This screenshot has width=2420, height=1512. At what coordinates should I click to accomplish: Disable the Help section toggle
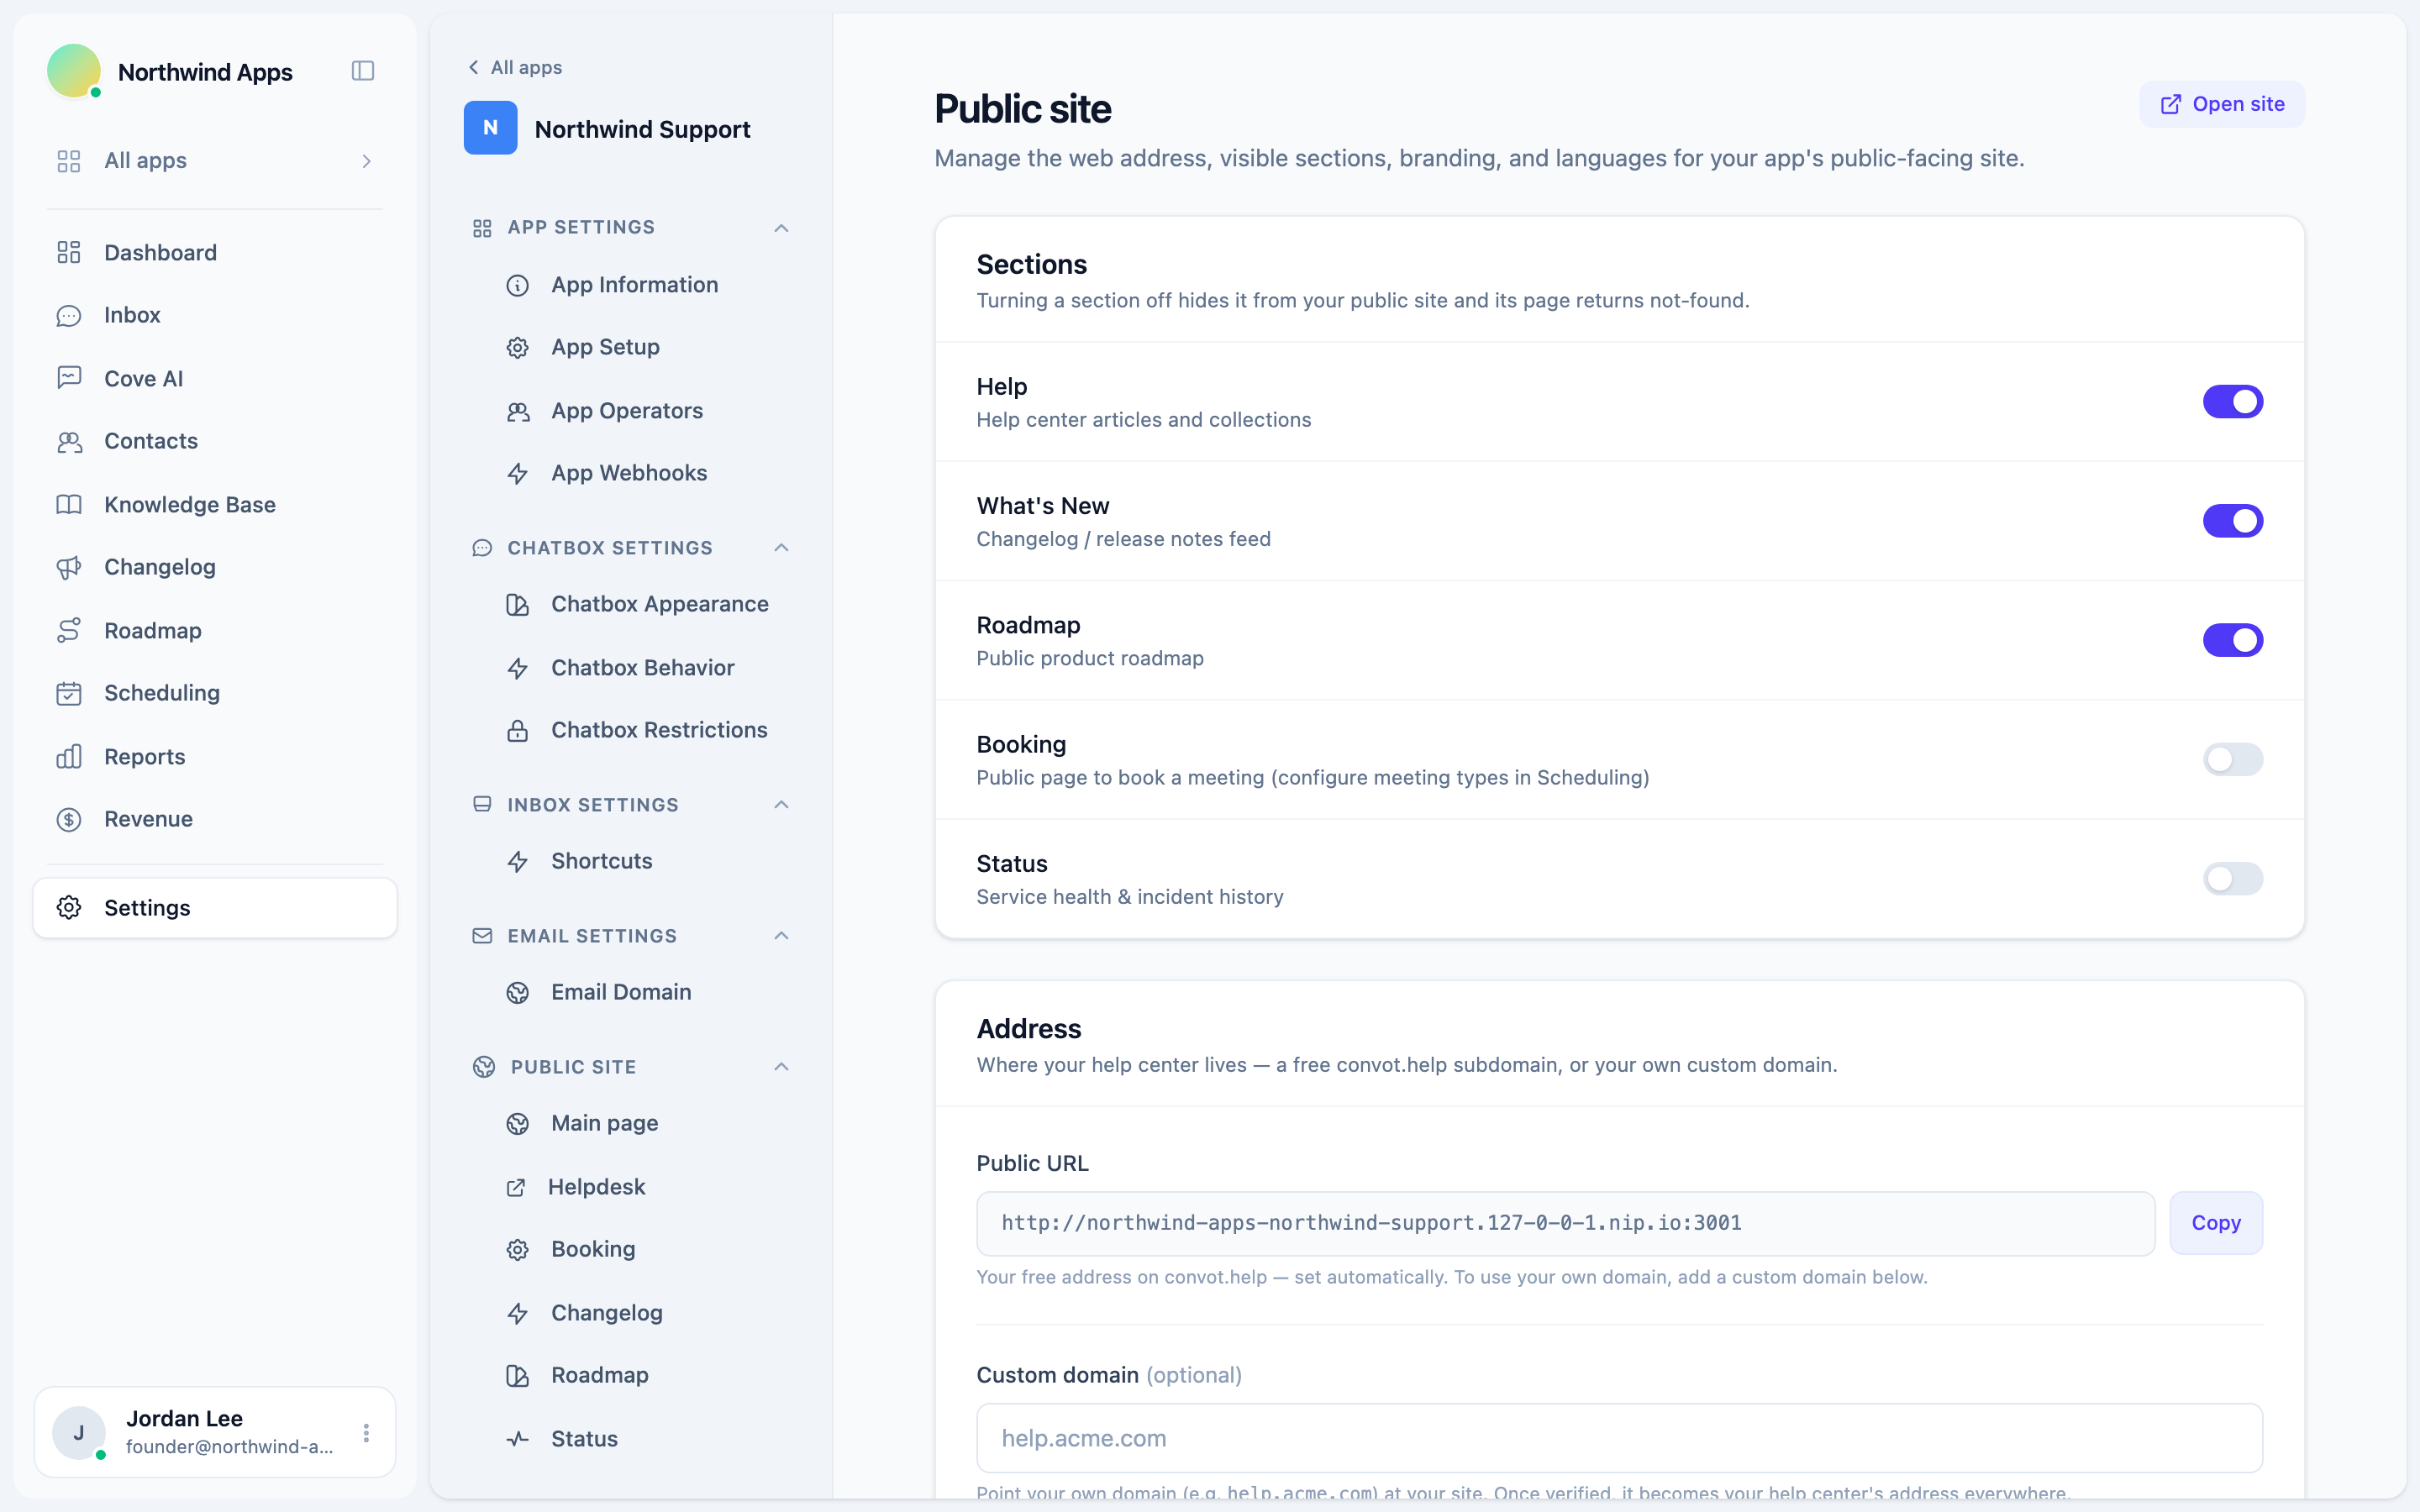[2232, 401]
